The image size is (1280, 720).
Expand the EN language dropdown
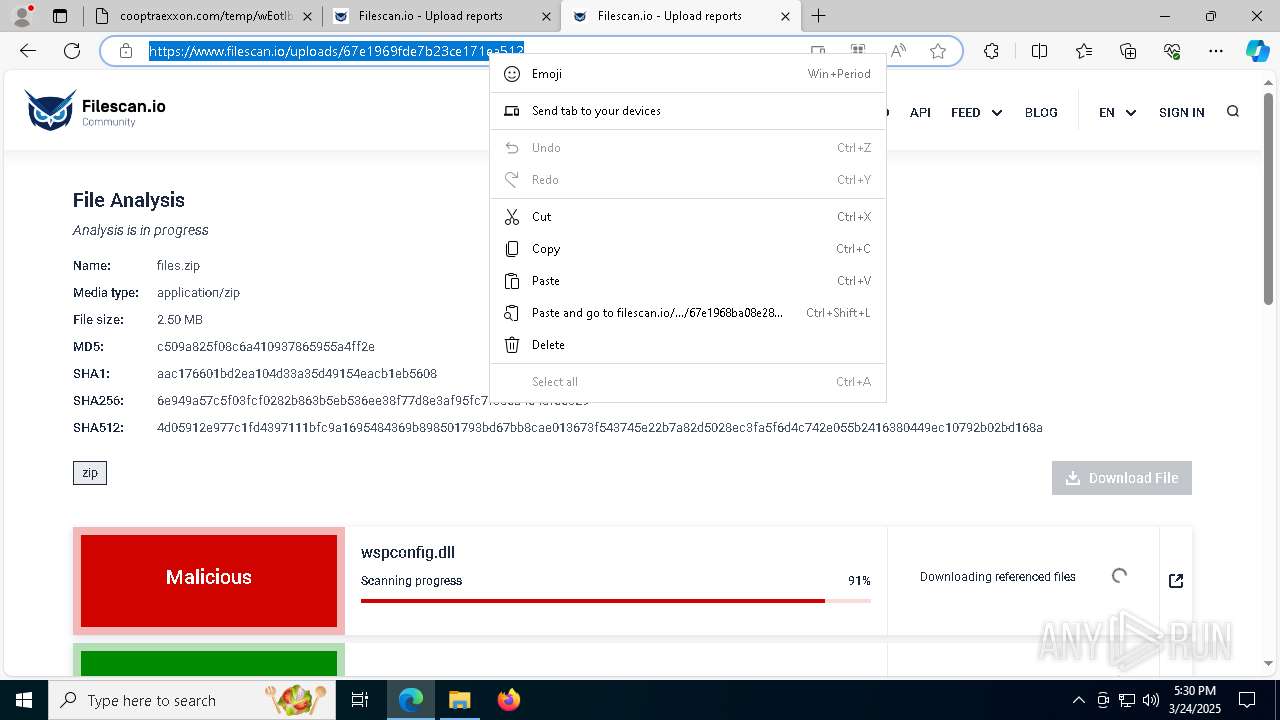1117,113
